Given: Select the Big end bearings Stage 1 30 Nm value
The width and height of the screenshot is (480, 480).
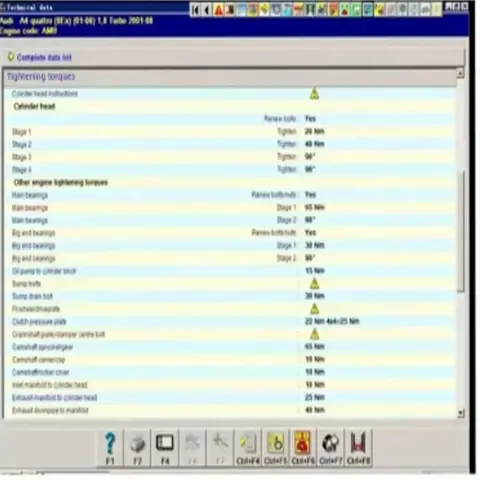Looking at the screenshot, I should (314, 245).
